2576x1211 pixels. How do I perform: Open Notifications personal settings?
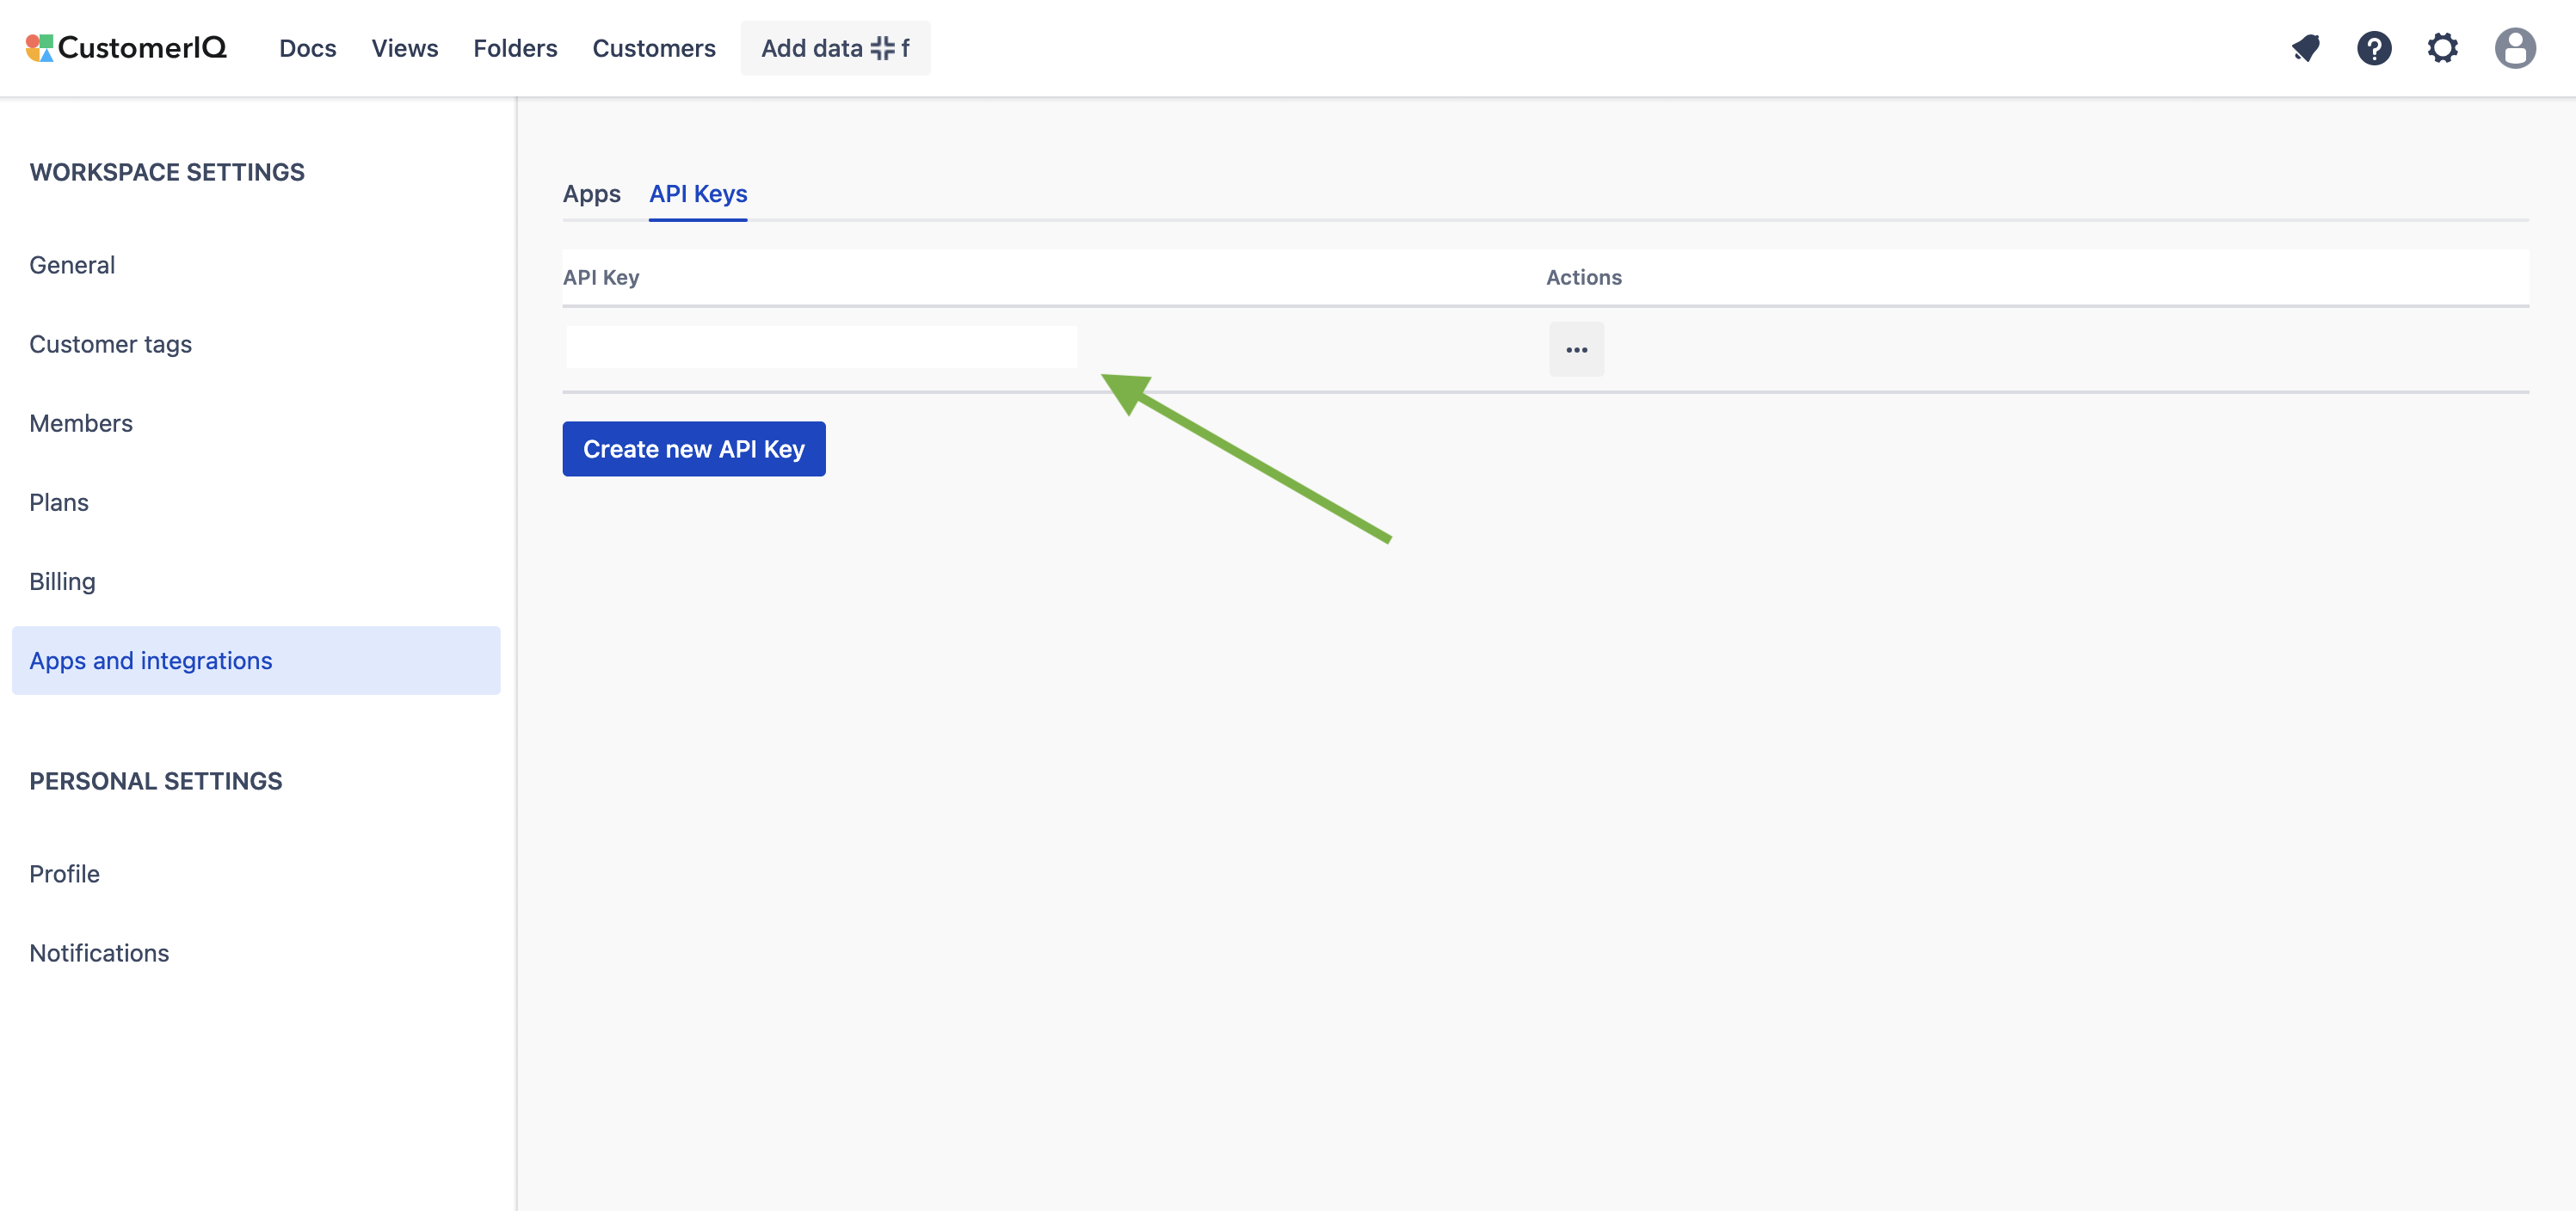(99, 953)
